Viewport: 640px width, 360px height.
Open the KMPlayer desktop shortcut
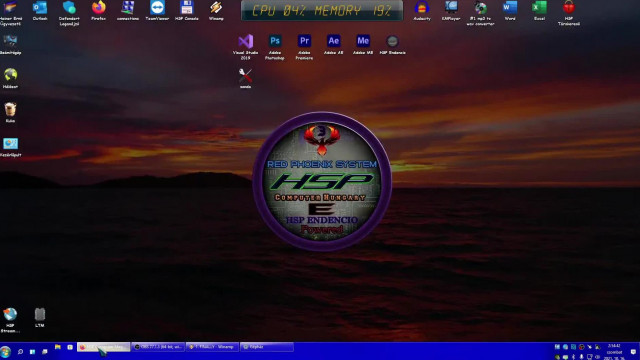tap(451, 11)
